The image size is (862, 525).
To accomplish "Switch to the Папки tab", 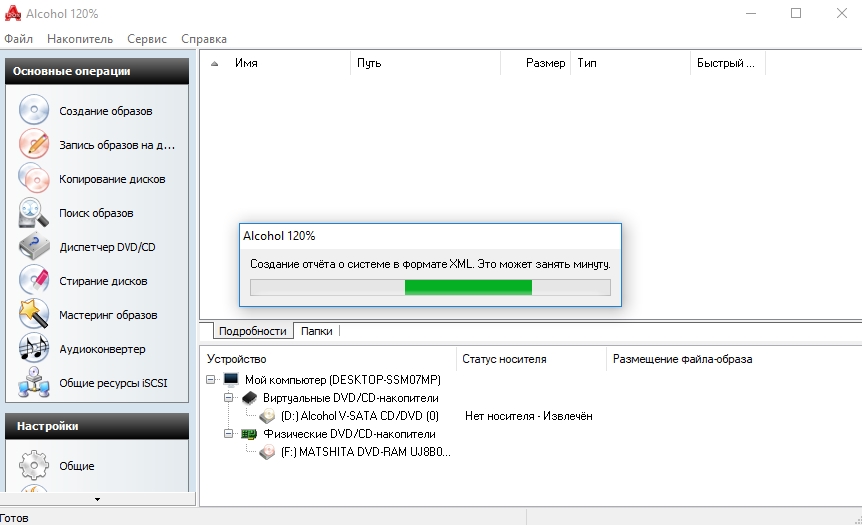I will click(317, 331).
